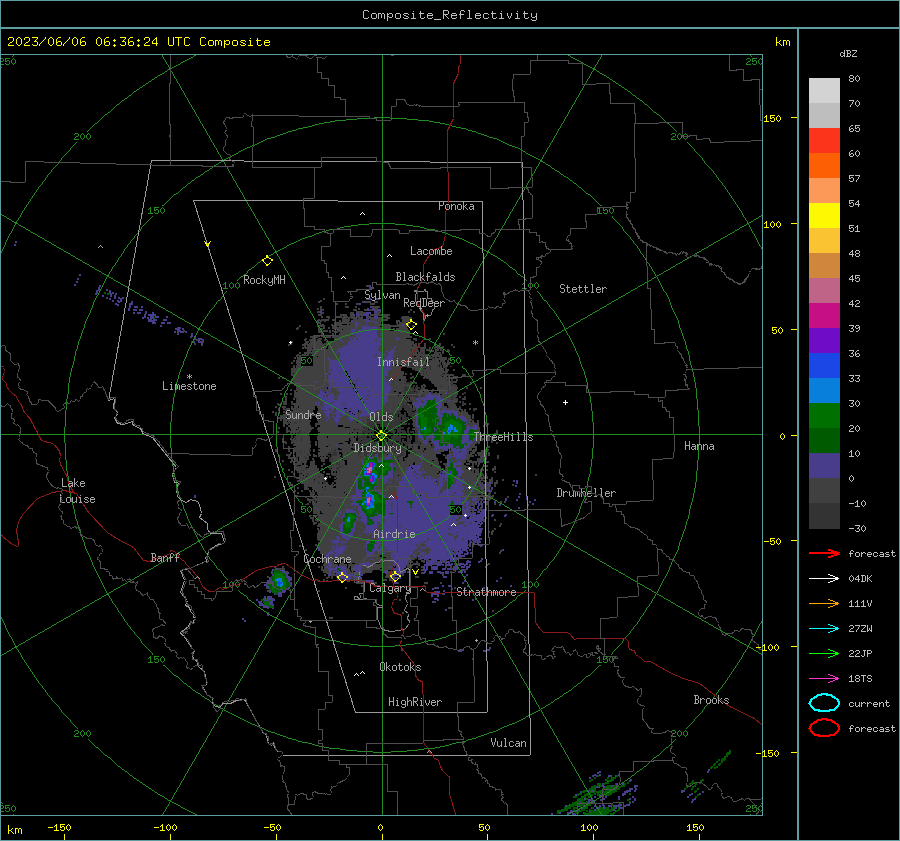Click the storm cell west of Cochrane
The width and height of the screenshot is (900, 841).
point(279,582)
